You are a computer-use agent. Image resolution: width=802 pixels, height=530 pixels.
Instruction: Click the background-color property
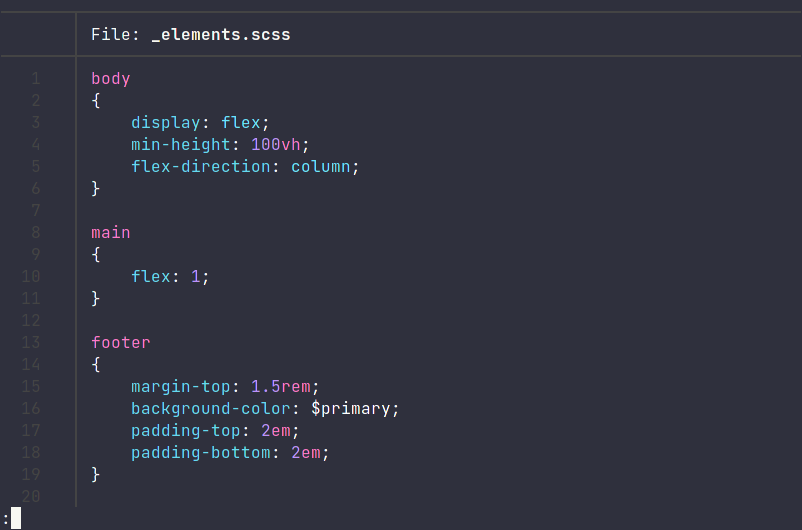(210, 409)
